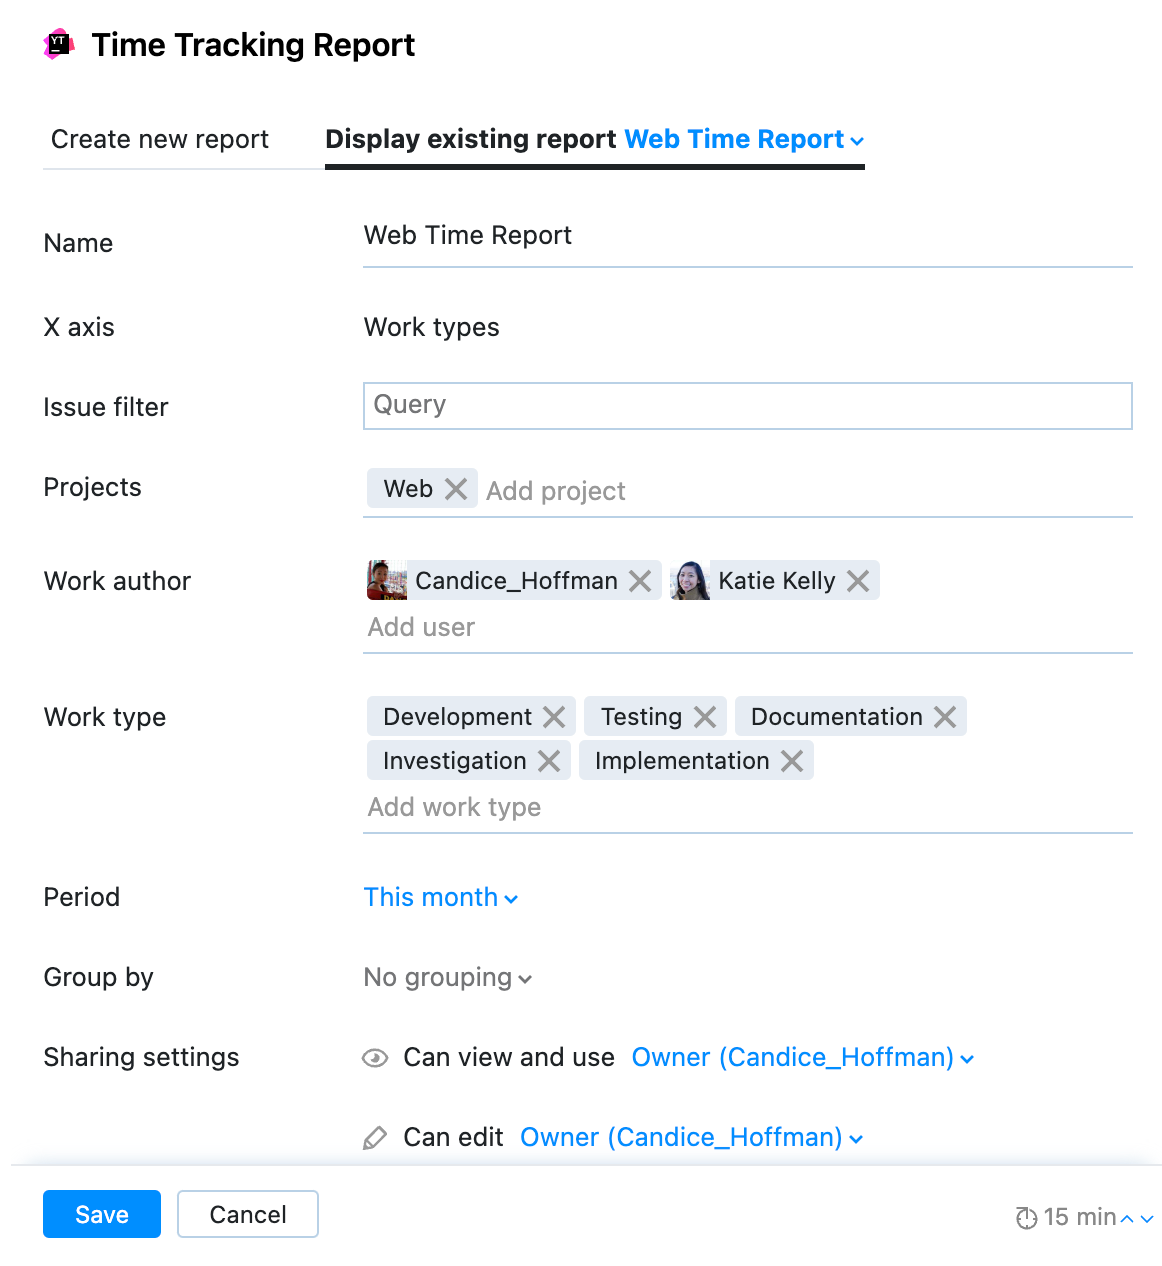
Task: Save the report
Action: point(101,1214)
